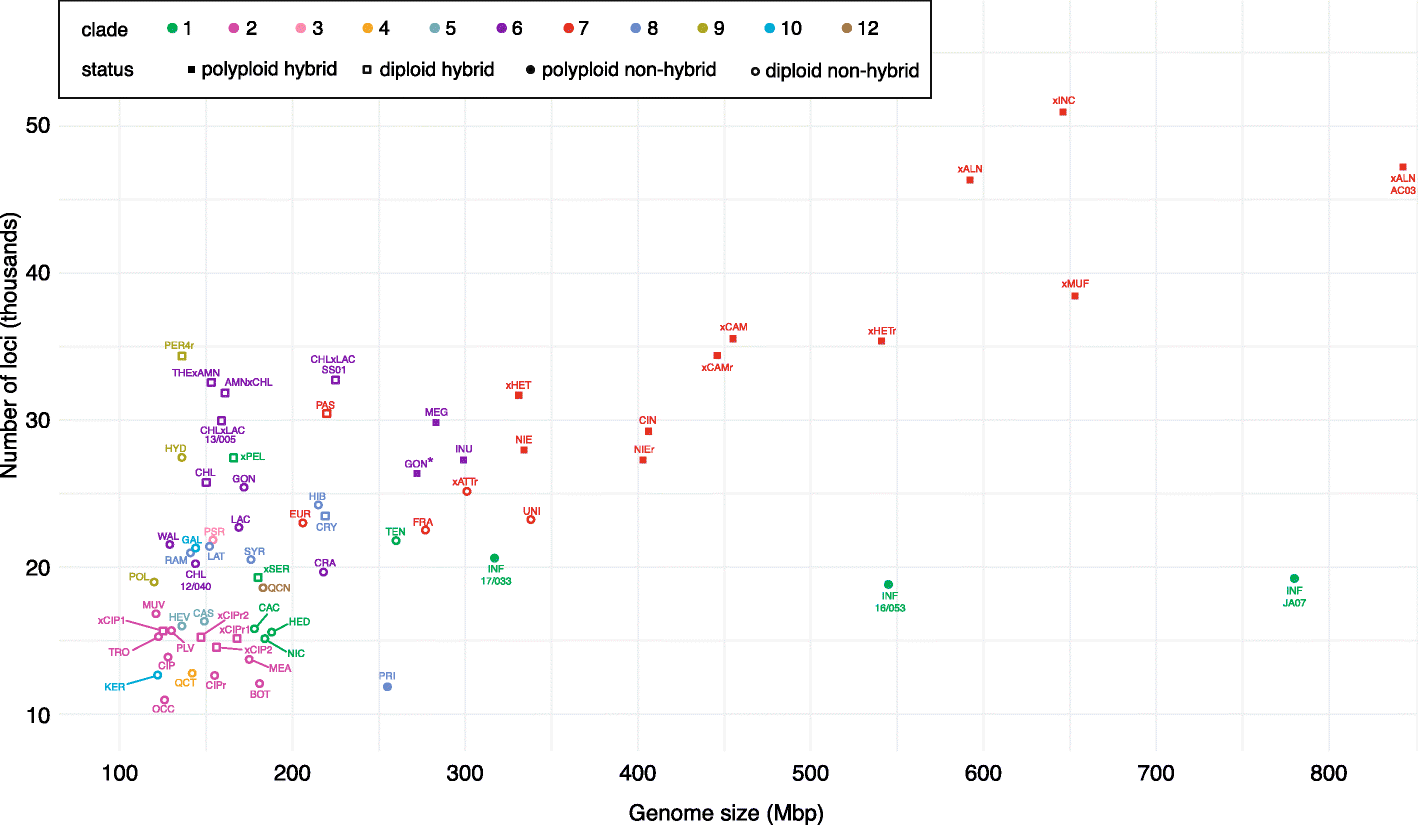Click the 'GON*' label with asterisk
This screenshot has height=825, width=1418.
419,463
